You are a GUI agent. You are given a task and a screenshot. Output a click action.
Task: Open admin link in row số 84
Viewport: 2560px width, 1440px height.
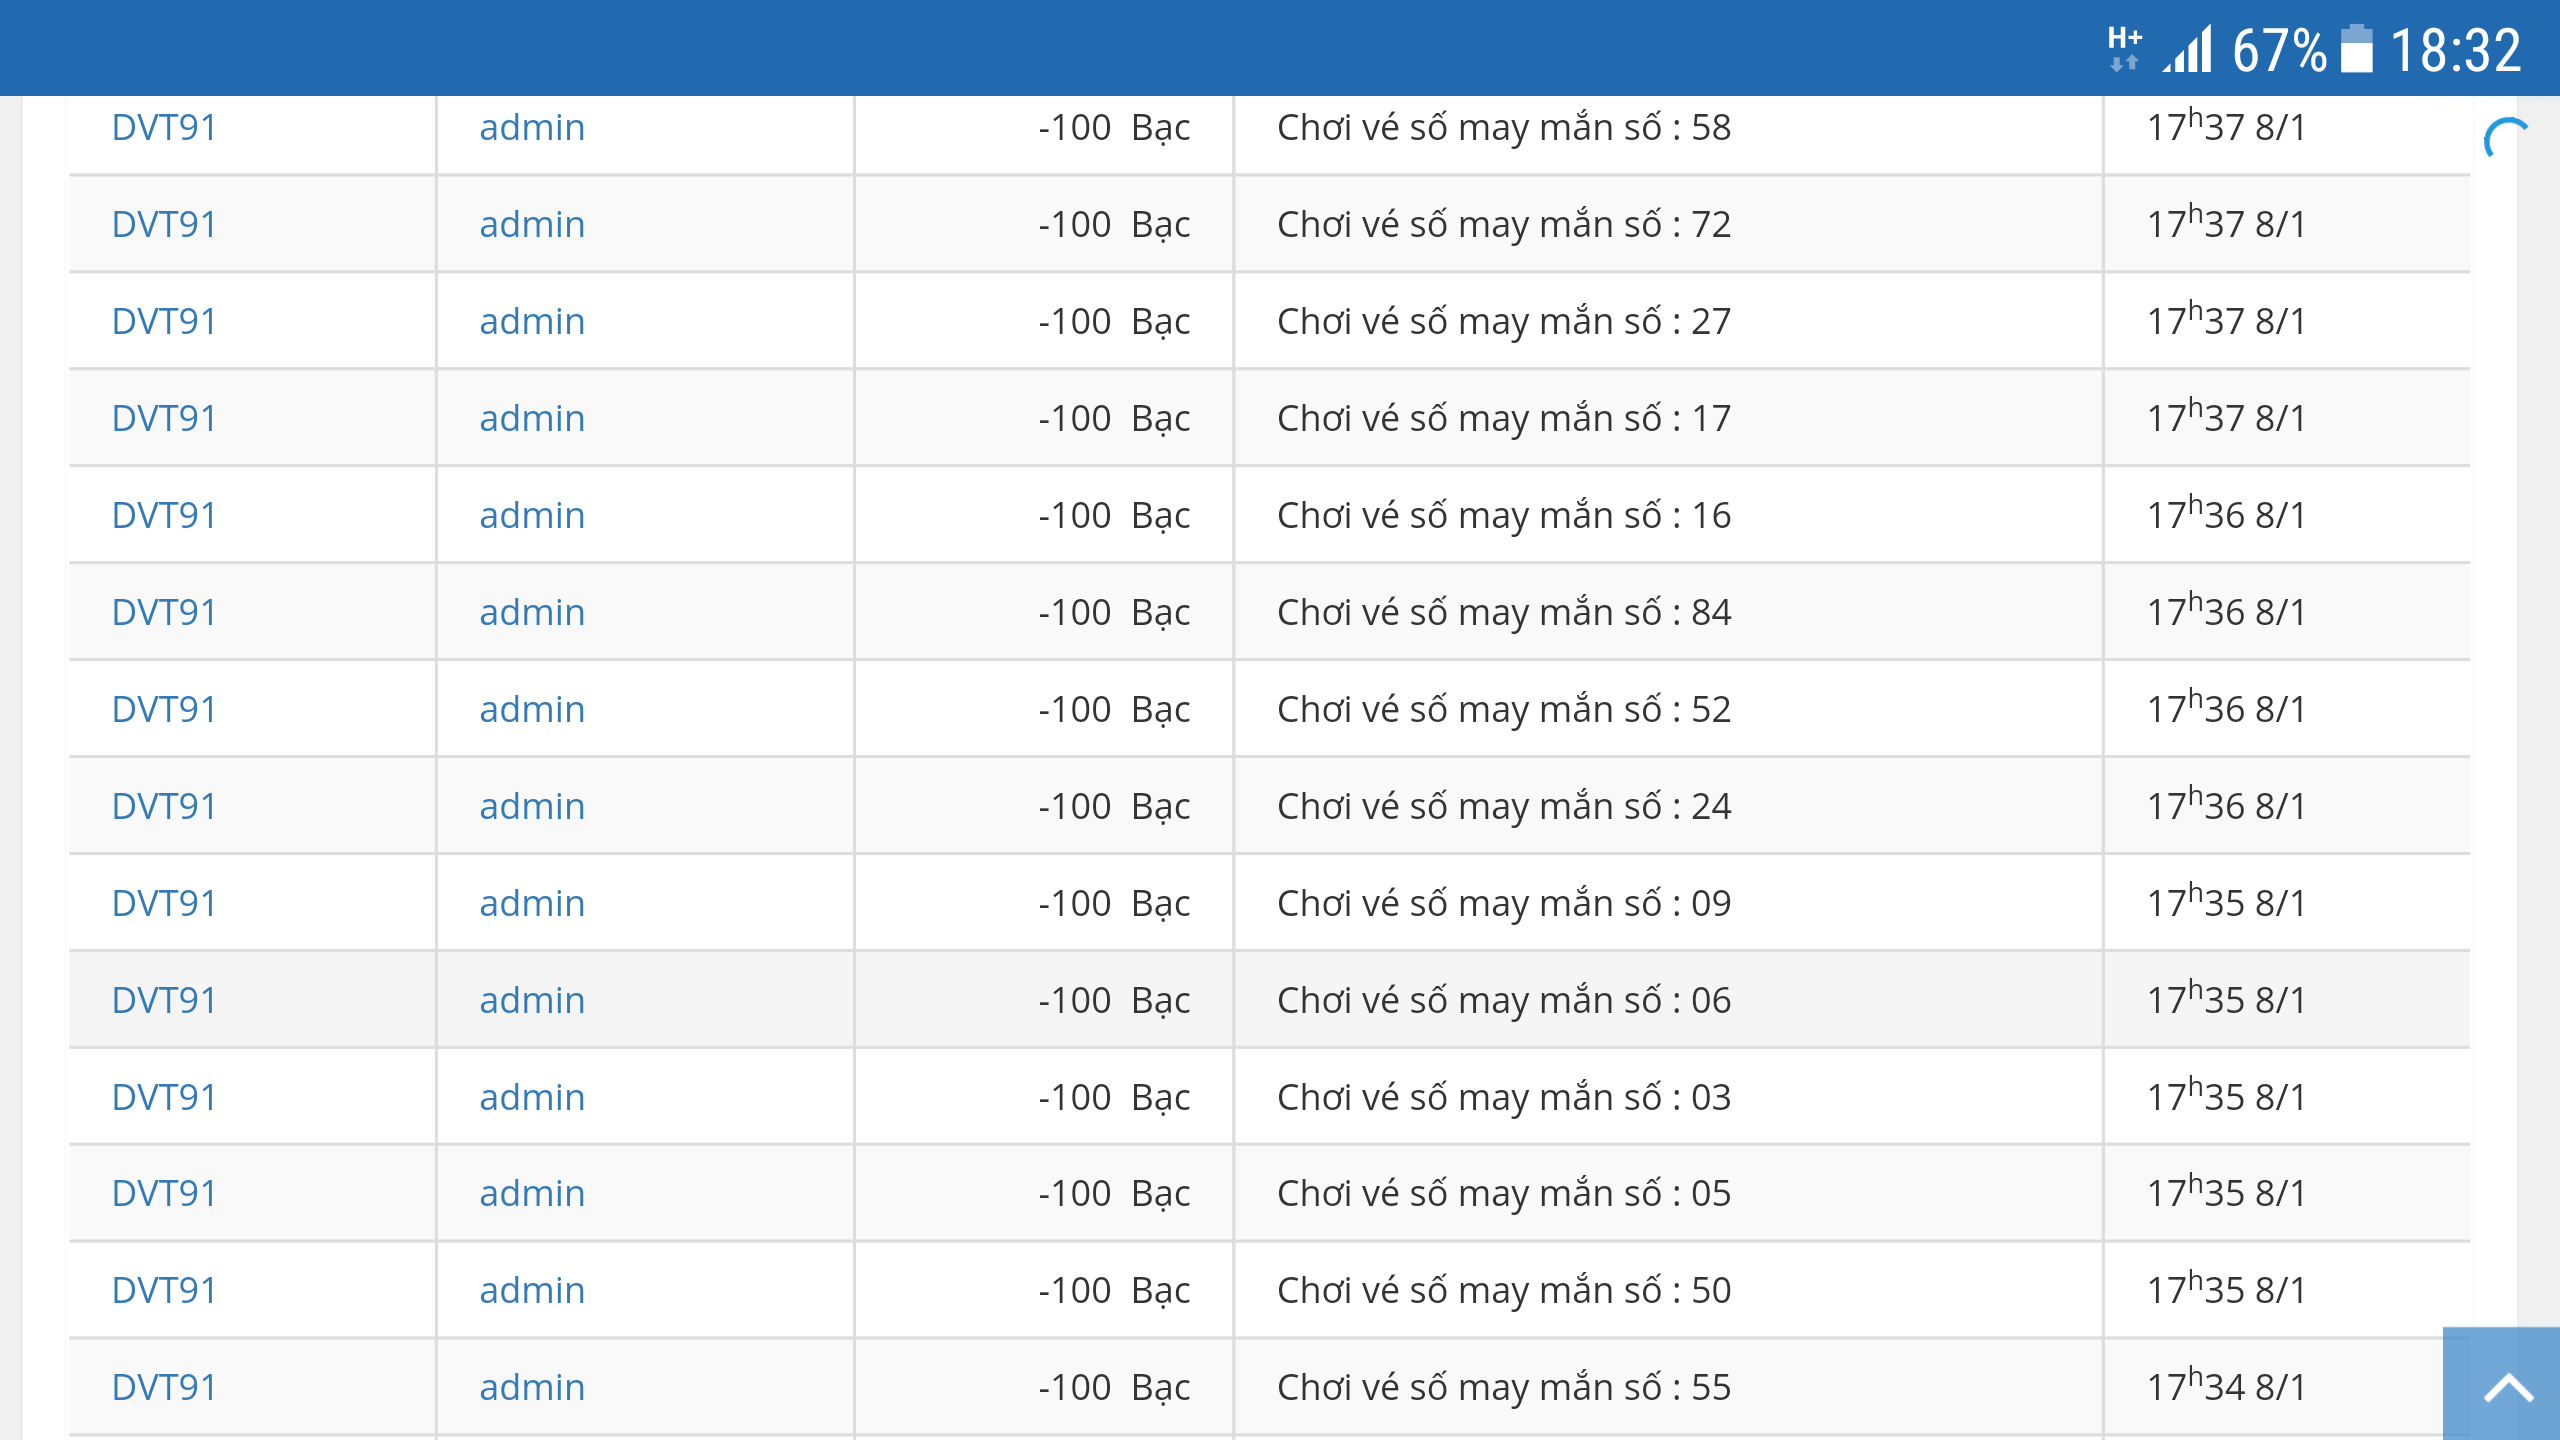point(532,613)
